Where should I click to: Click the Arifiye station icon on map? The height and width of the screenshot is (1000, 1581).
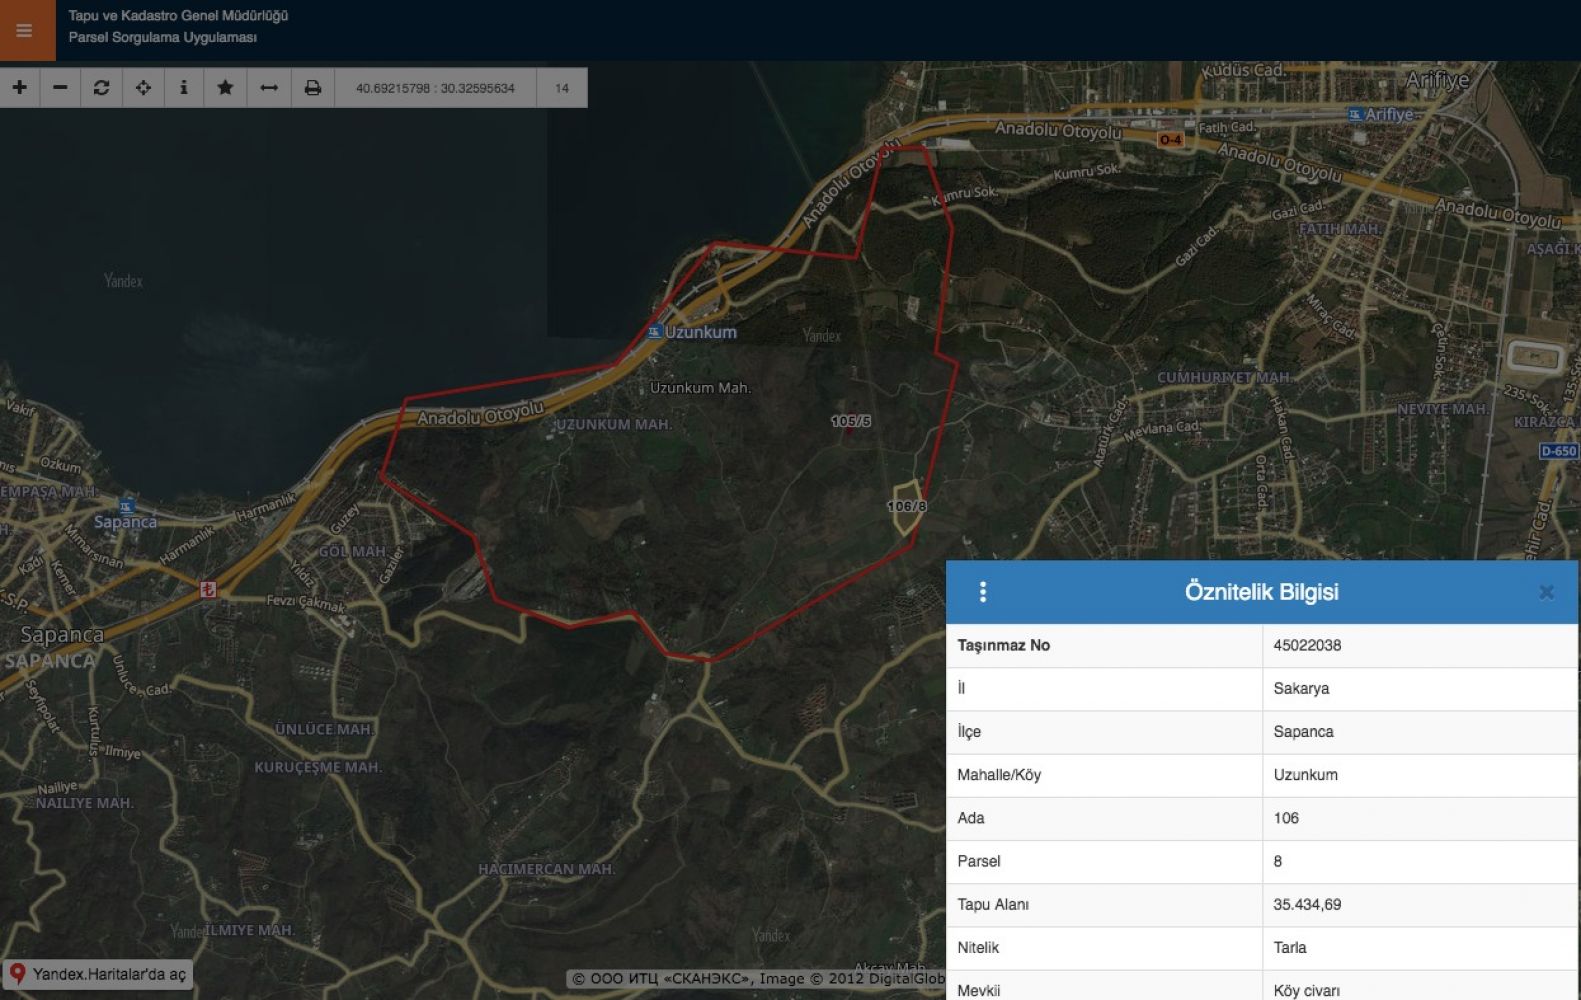tap(1355, 115)
